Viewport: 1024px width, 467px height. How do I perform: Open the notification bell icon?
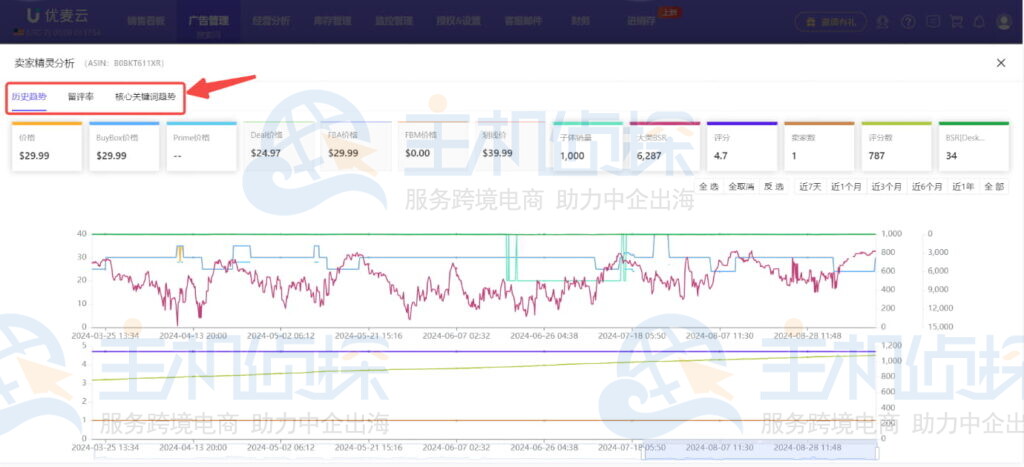click(x=978, y=21)
